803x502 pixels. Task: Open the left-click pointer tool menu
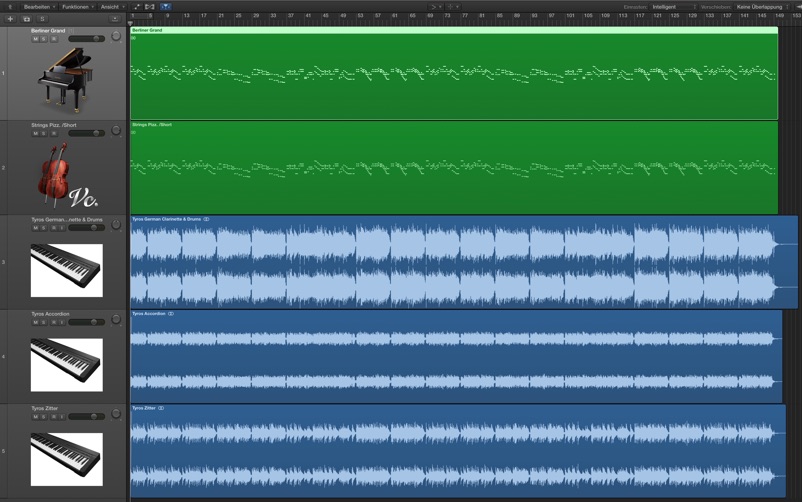435,7
